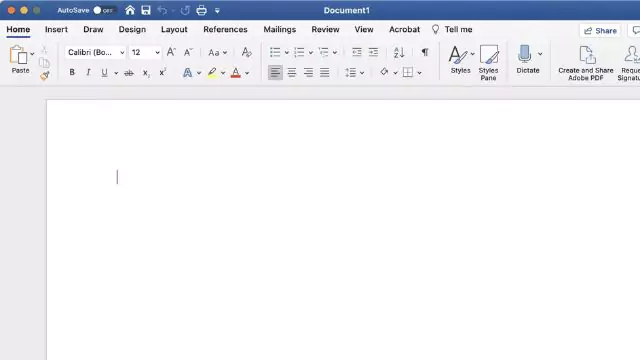Image resolution: width=640 pixels, height=360 pixels.
Task: Sort text A to Z
Action: tap(399, 52)
